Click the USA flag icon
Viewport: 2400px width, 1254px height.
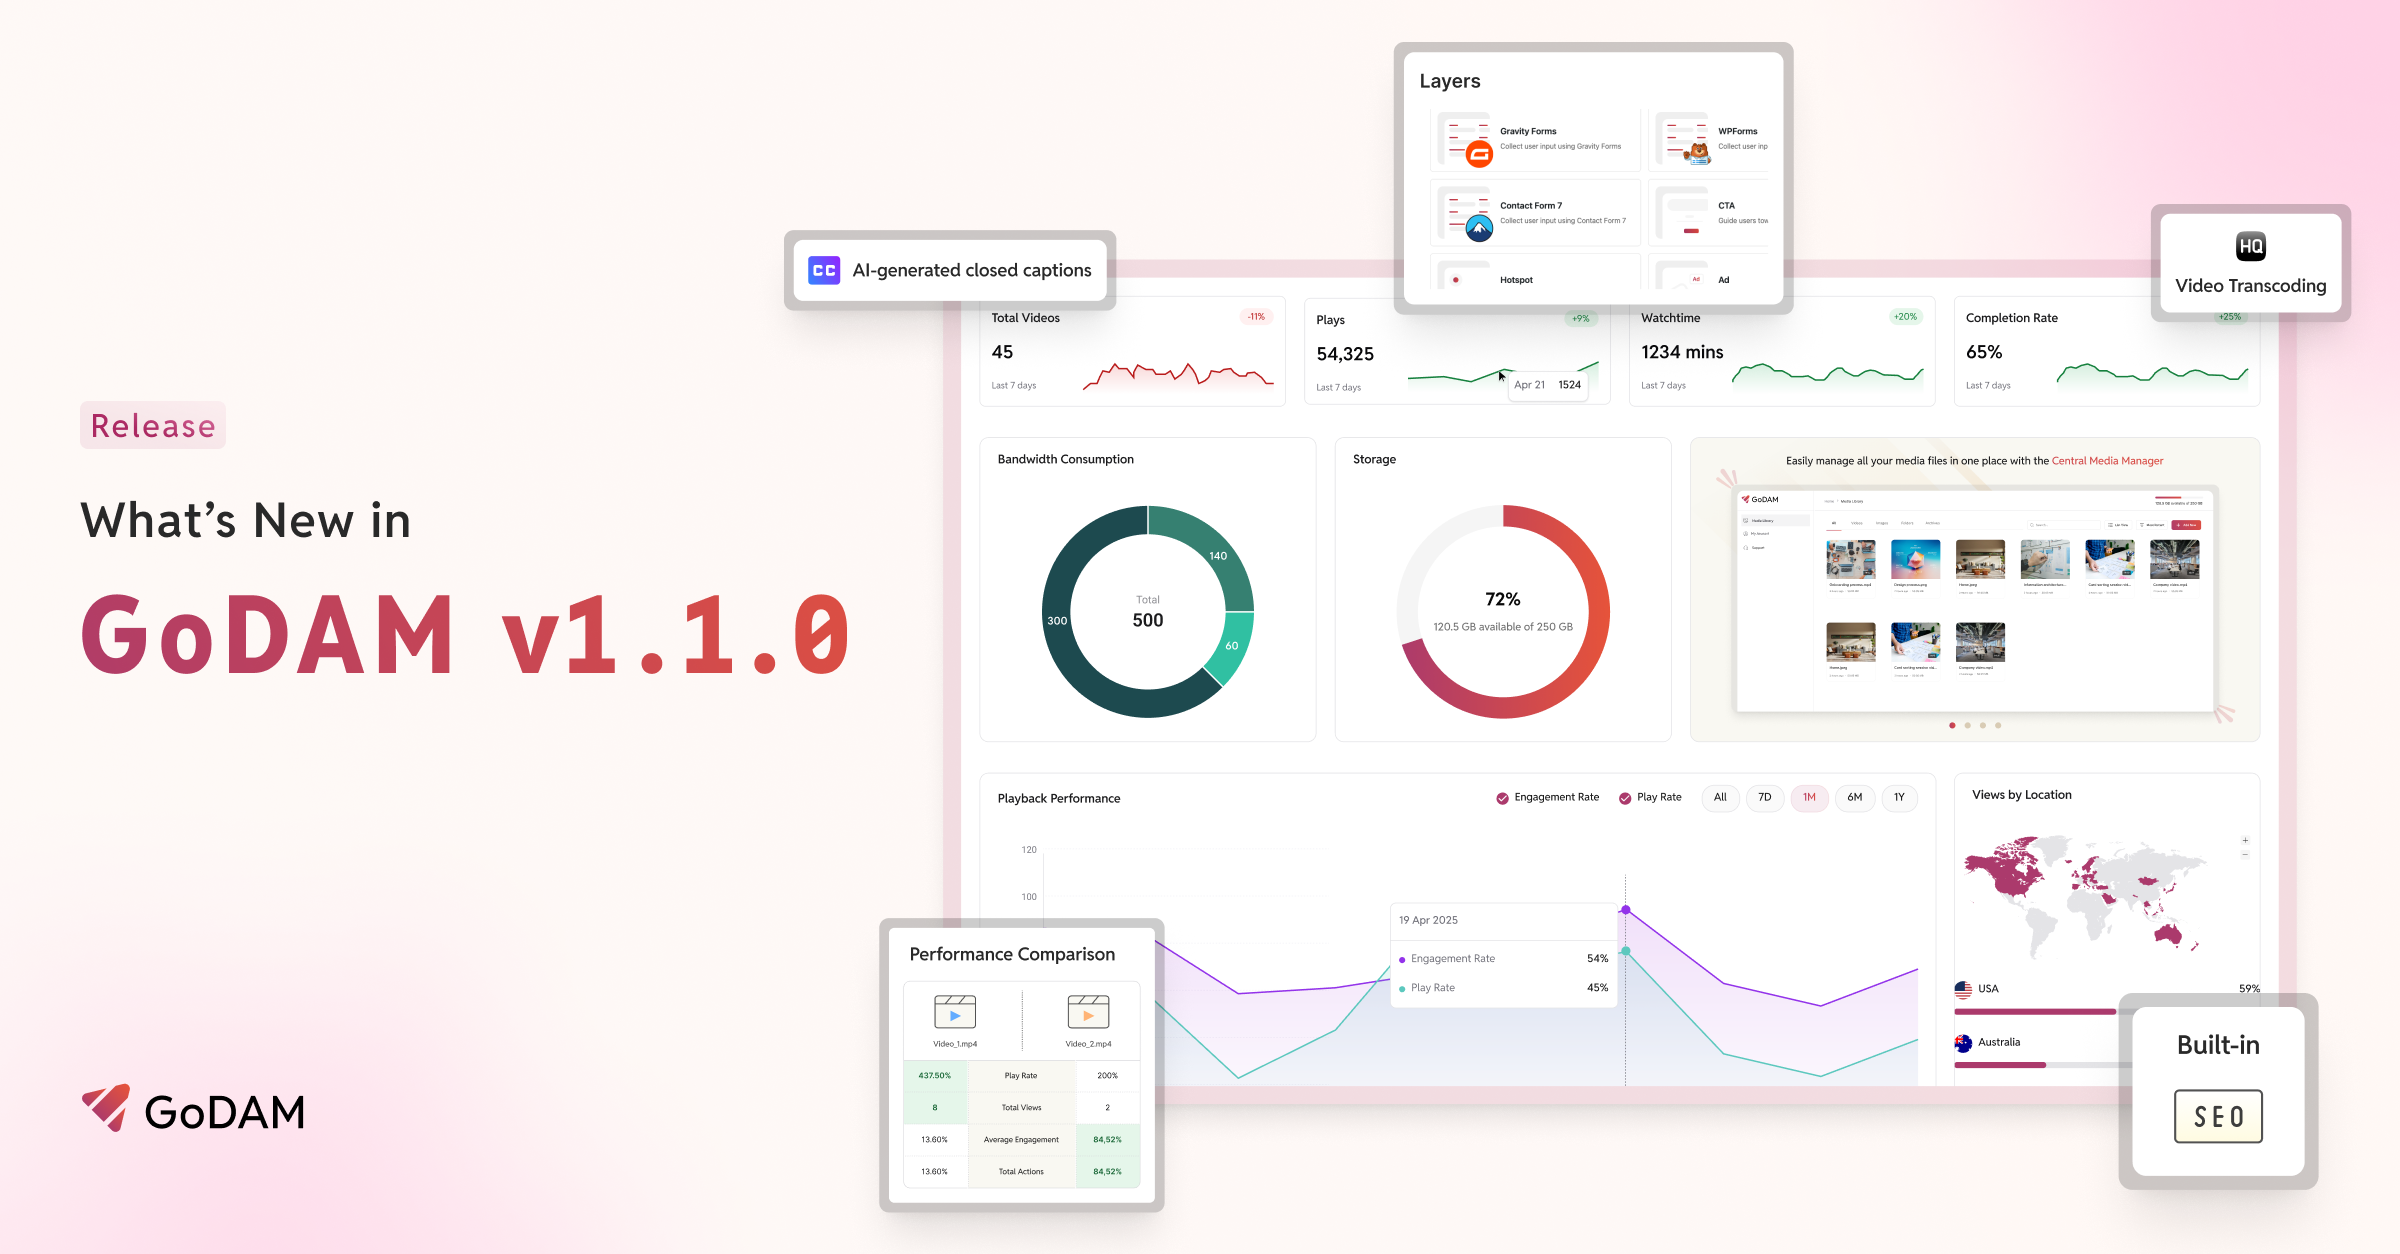tap(1963, 989)
